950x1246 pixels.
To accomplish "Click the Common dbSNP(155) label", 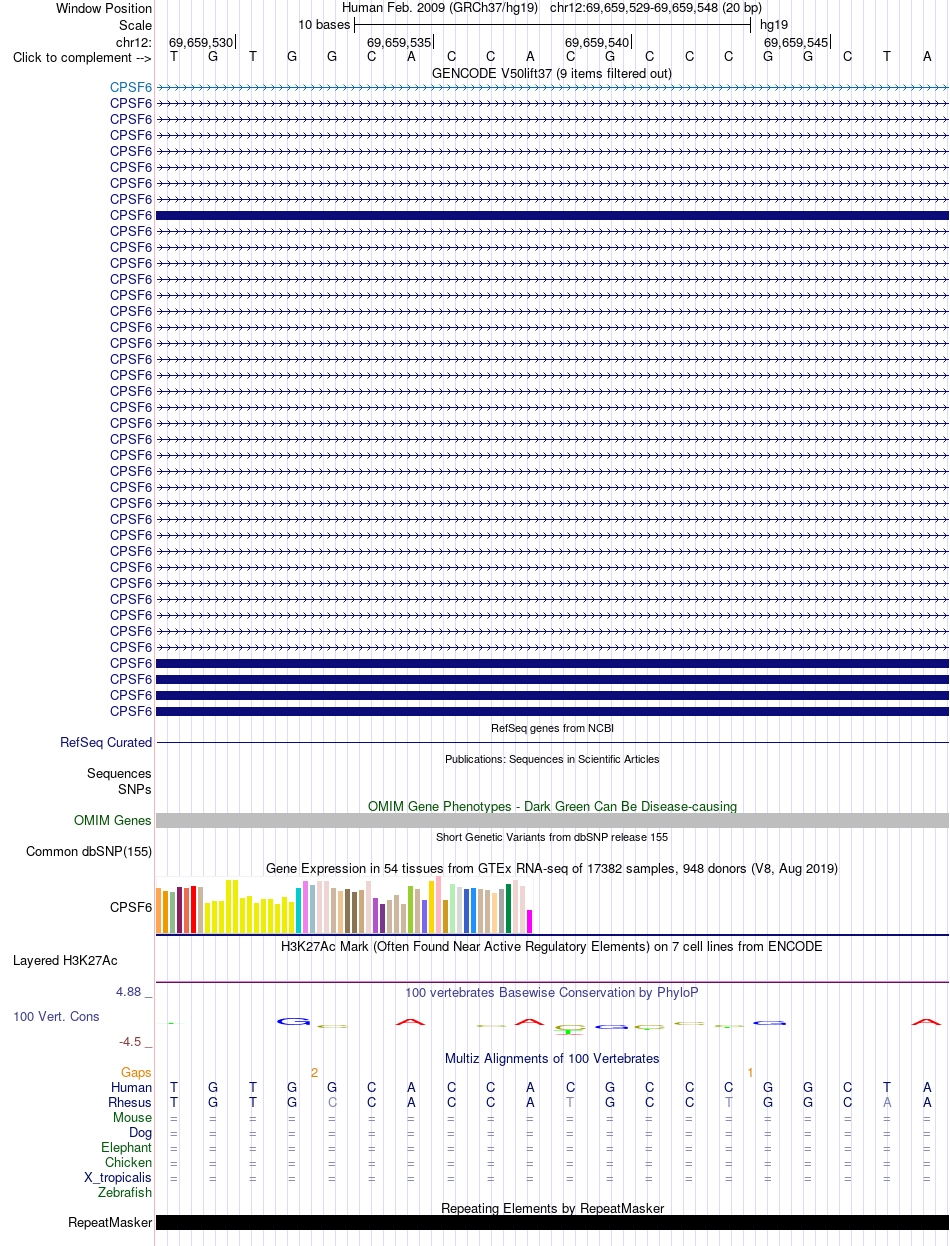I will tap(89, 852).
